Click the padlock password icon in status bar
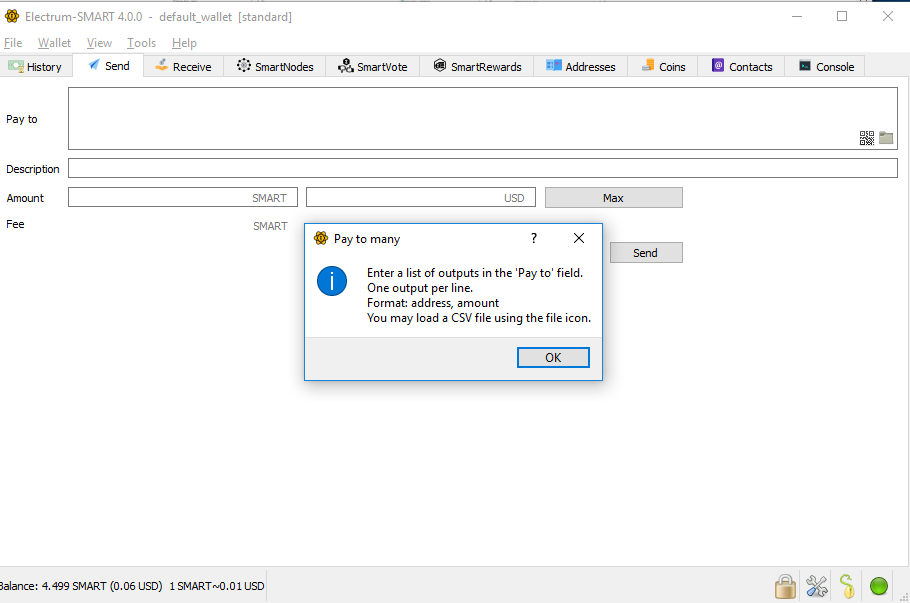The image size is (910, 603). click(785, 586)
